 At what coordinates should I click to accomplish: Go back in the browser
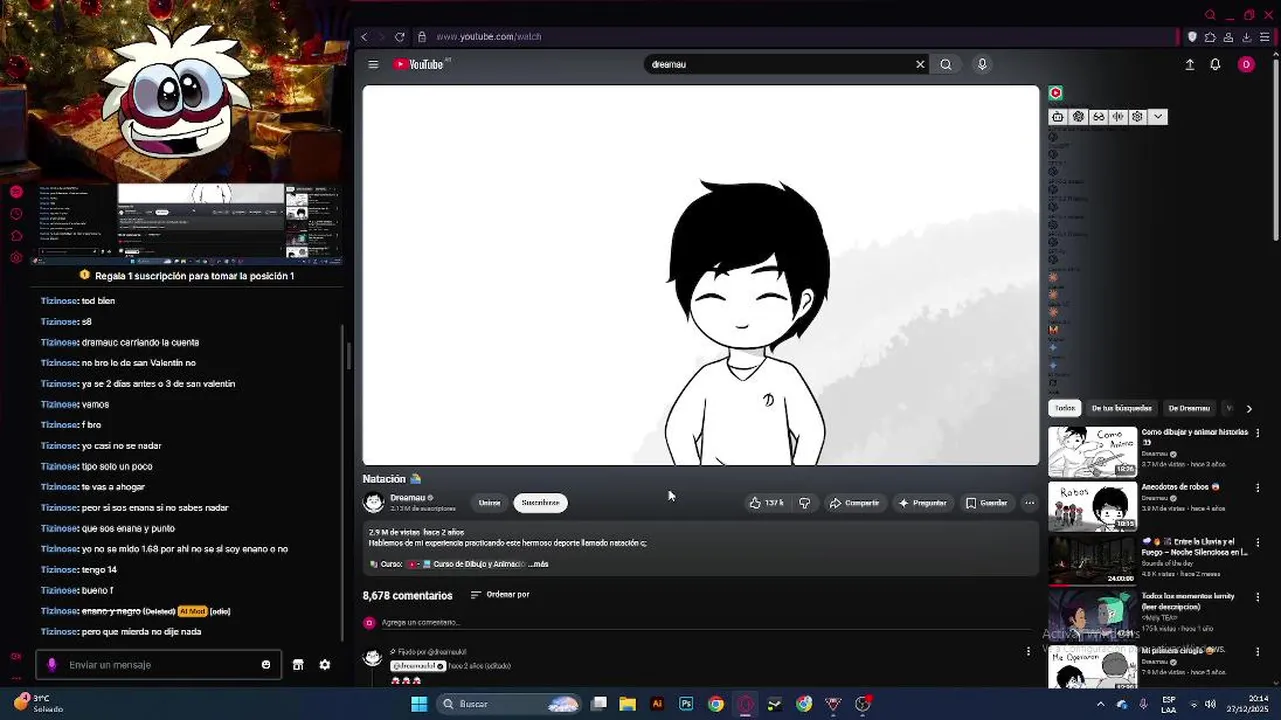(x=364, y=37)
